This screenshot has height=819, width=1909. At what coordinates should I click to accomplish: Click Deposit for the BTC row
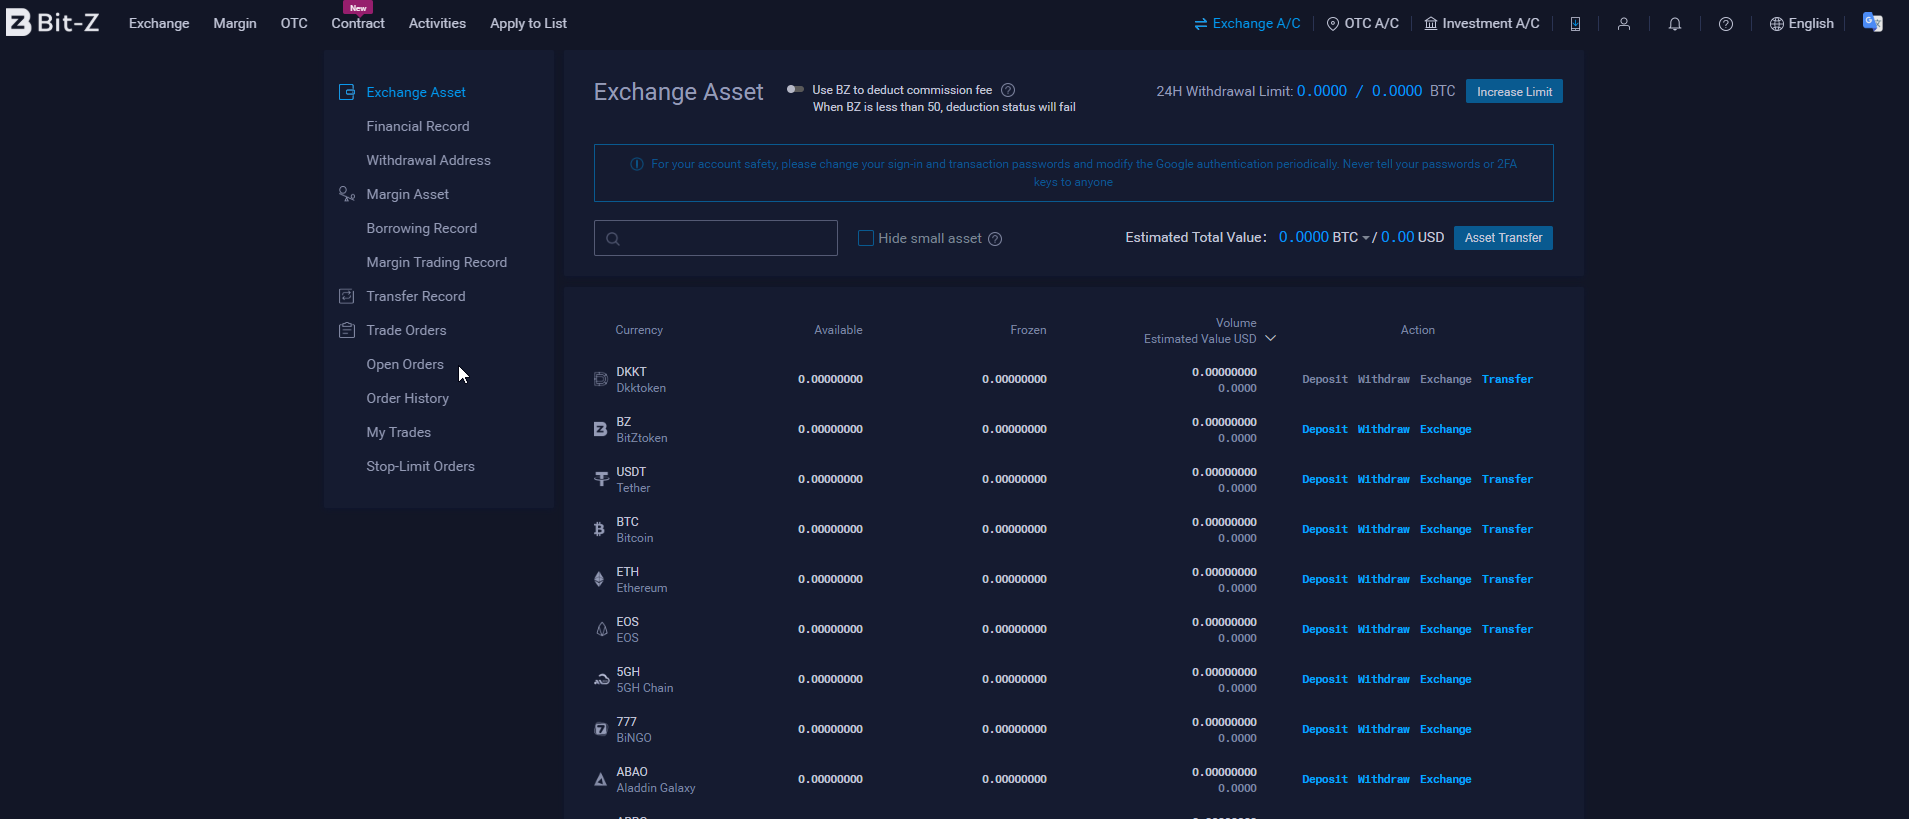(1325, 529)
